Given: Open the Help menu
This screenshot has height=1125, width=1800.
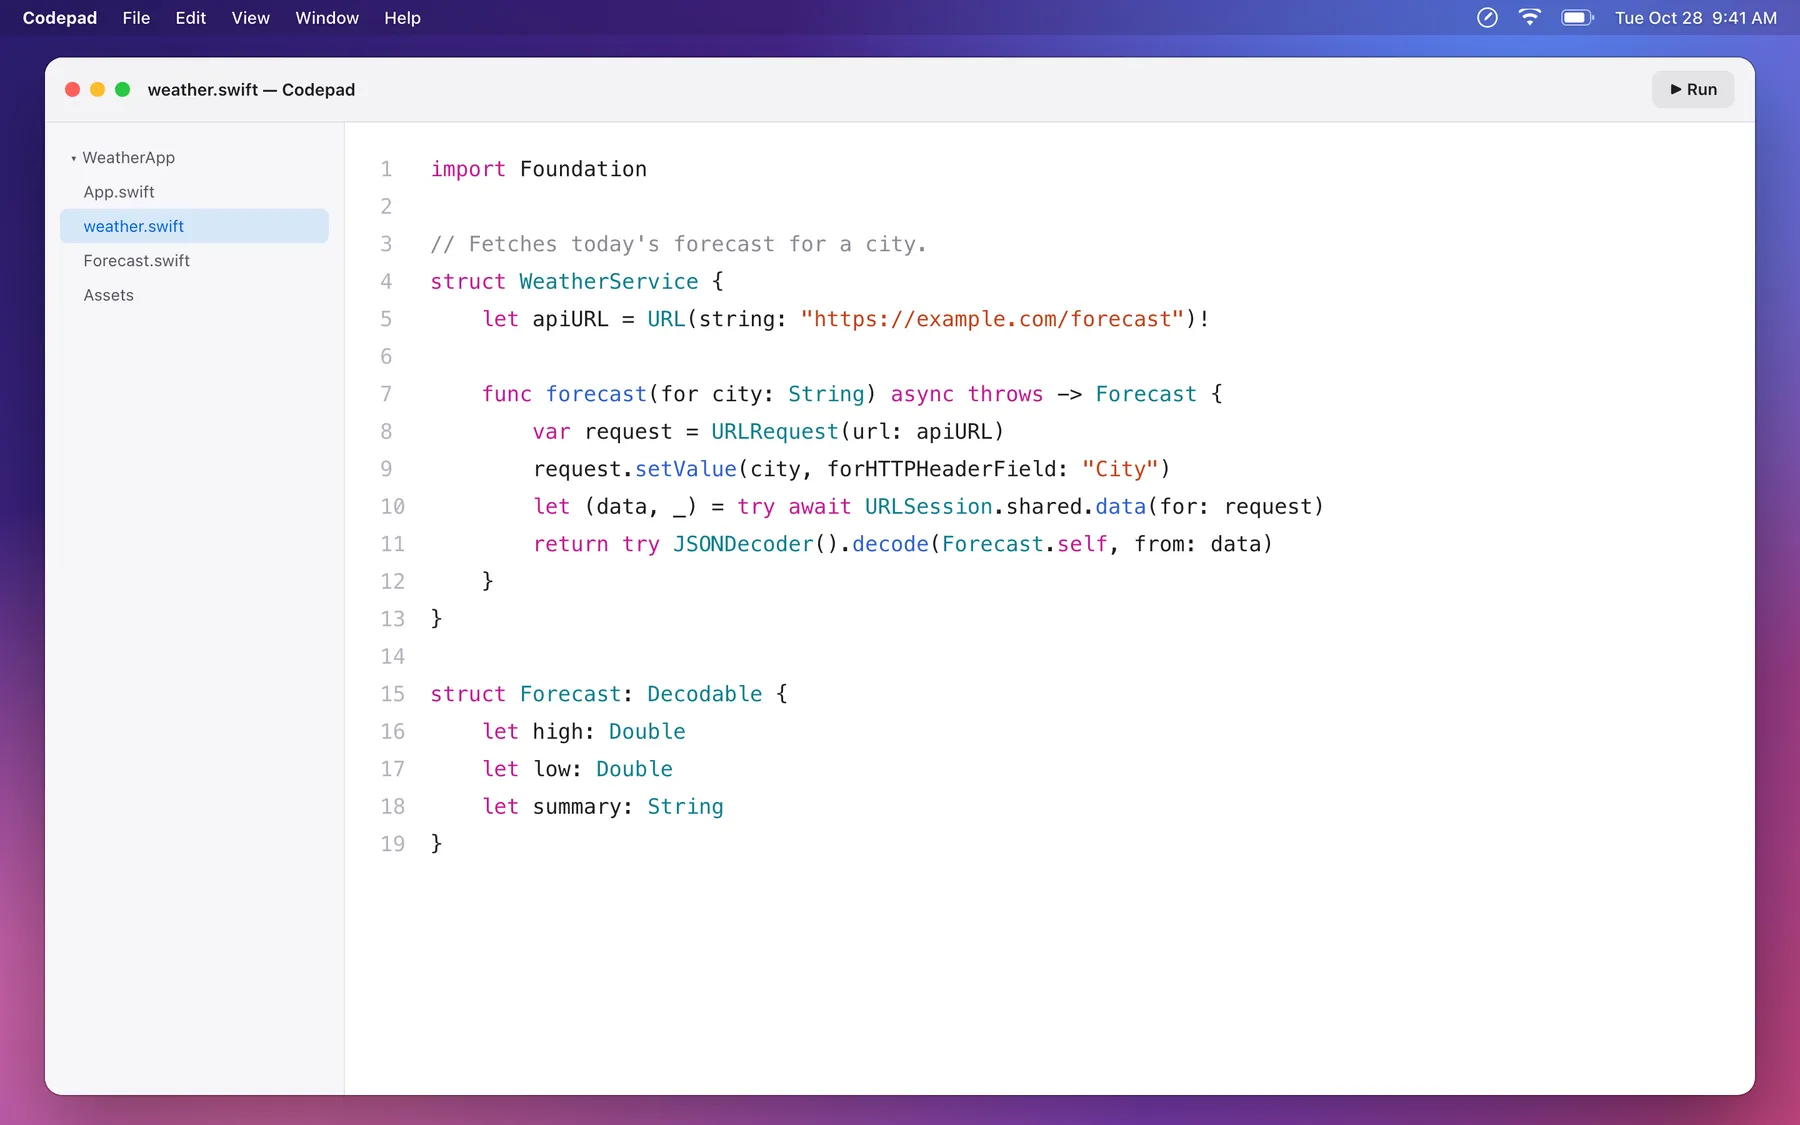Looking at the screenshot, I should [402, 18].
